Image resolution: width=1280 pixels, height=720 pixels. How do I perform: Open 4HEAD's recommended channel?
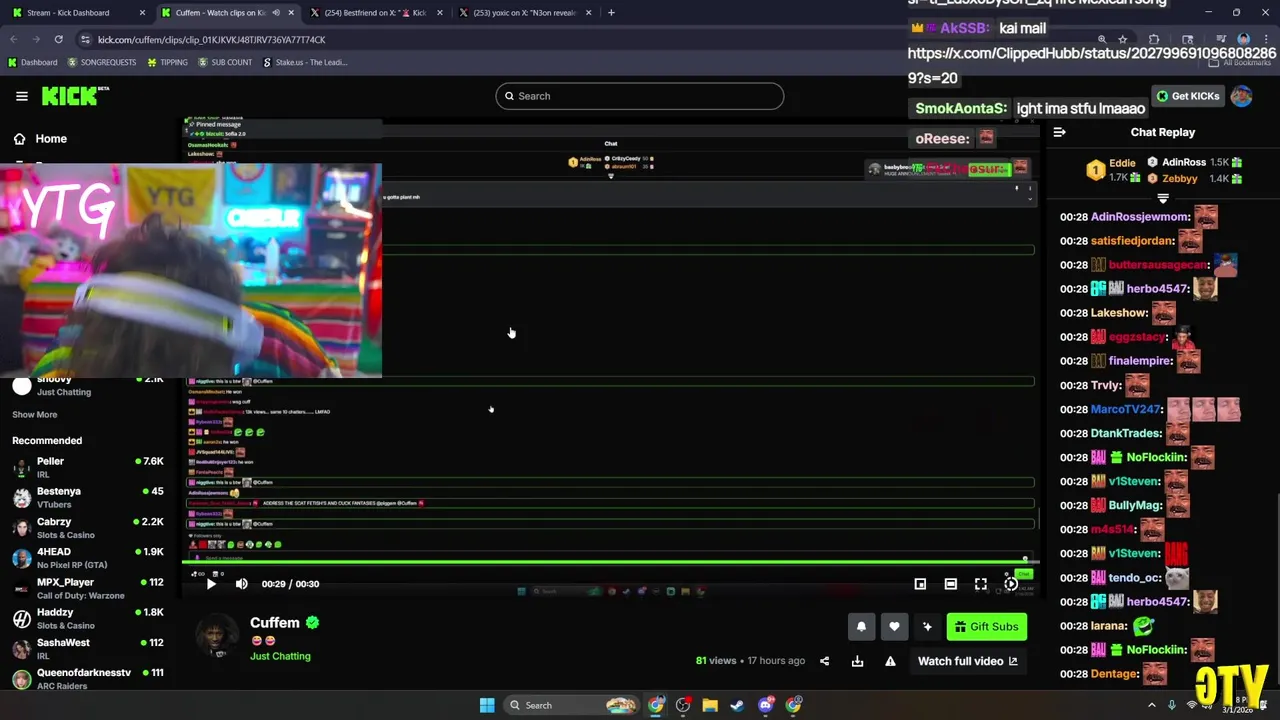click(x=88, y=558)
